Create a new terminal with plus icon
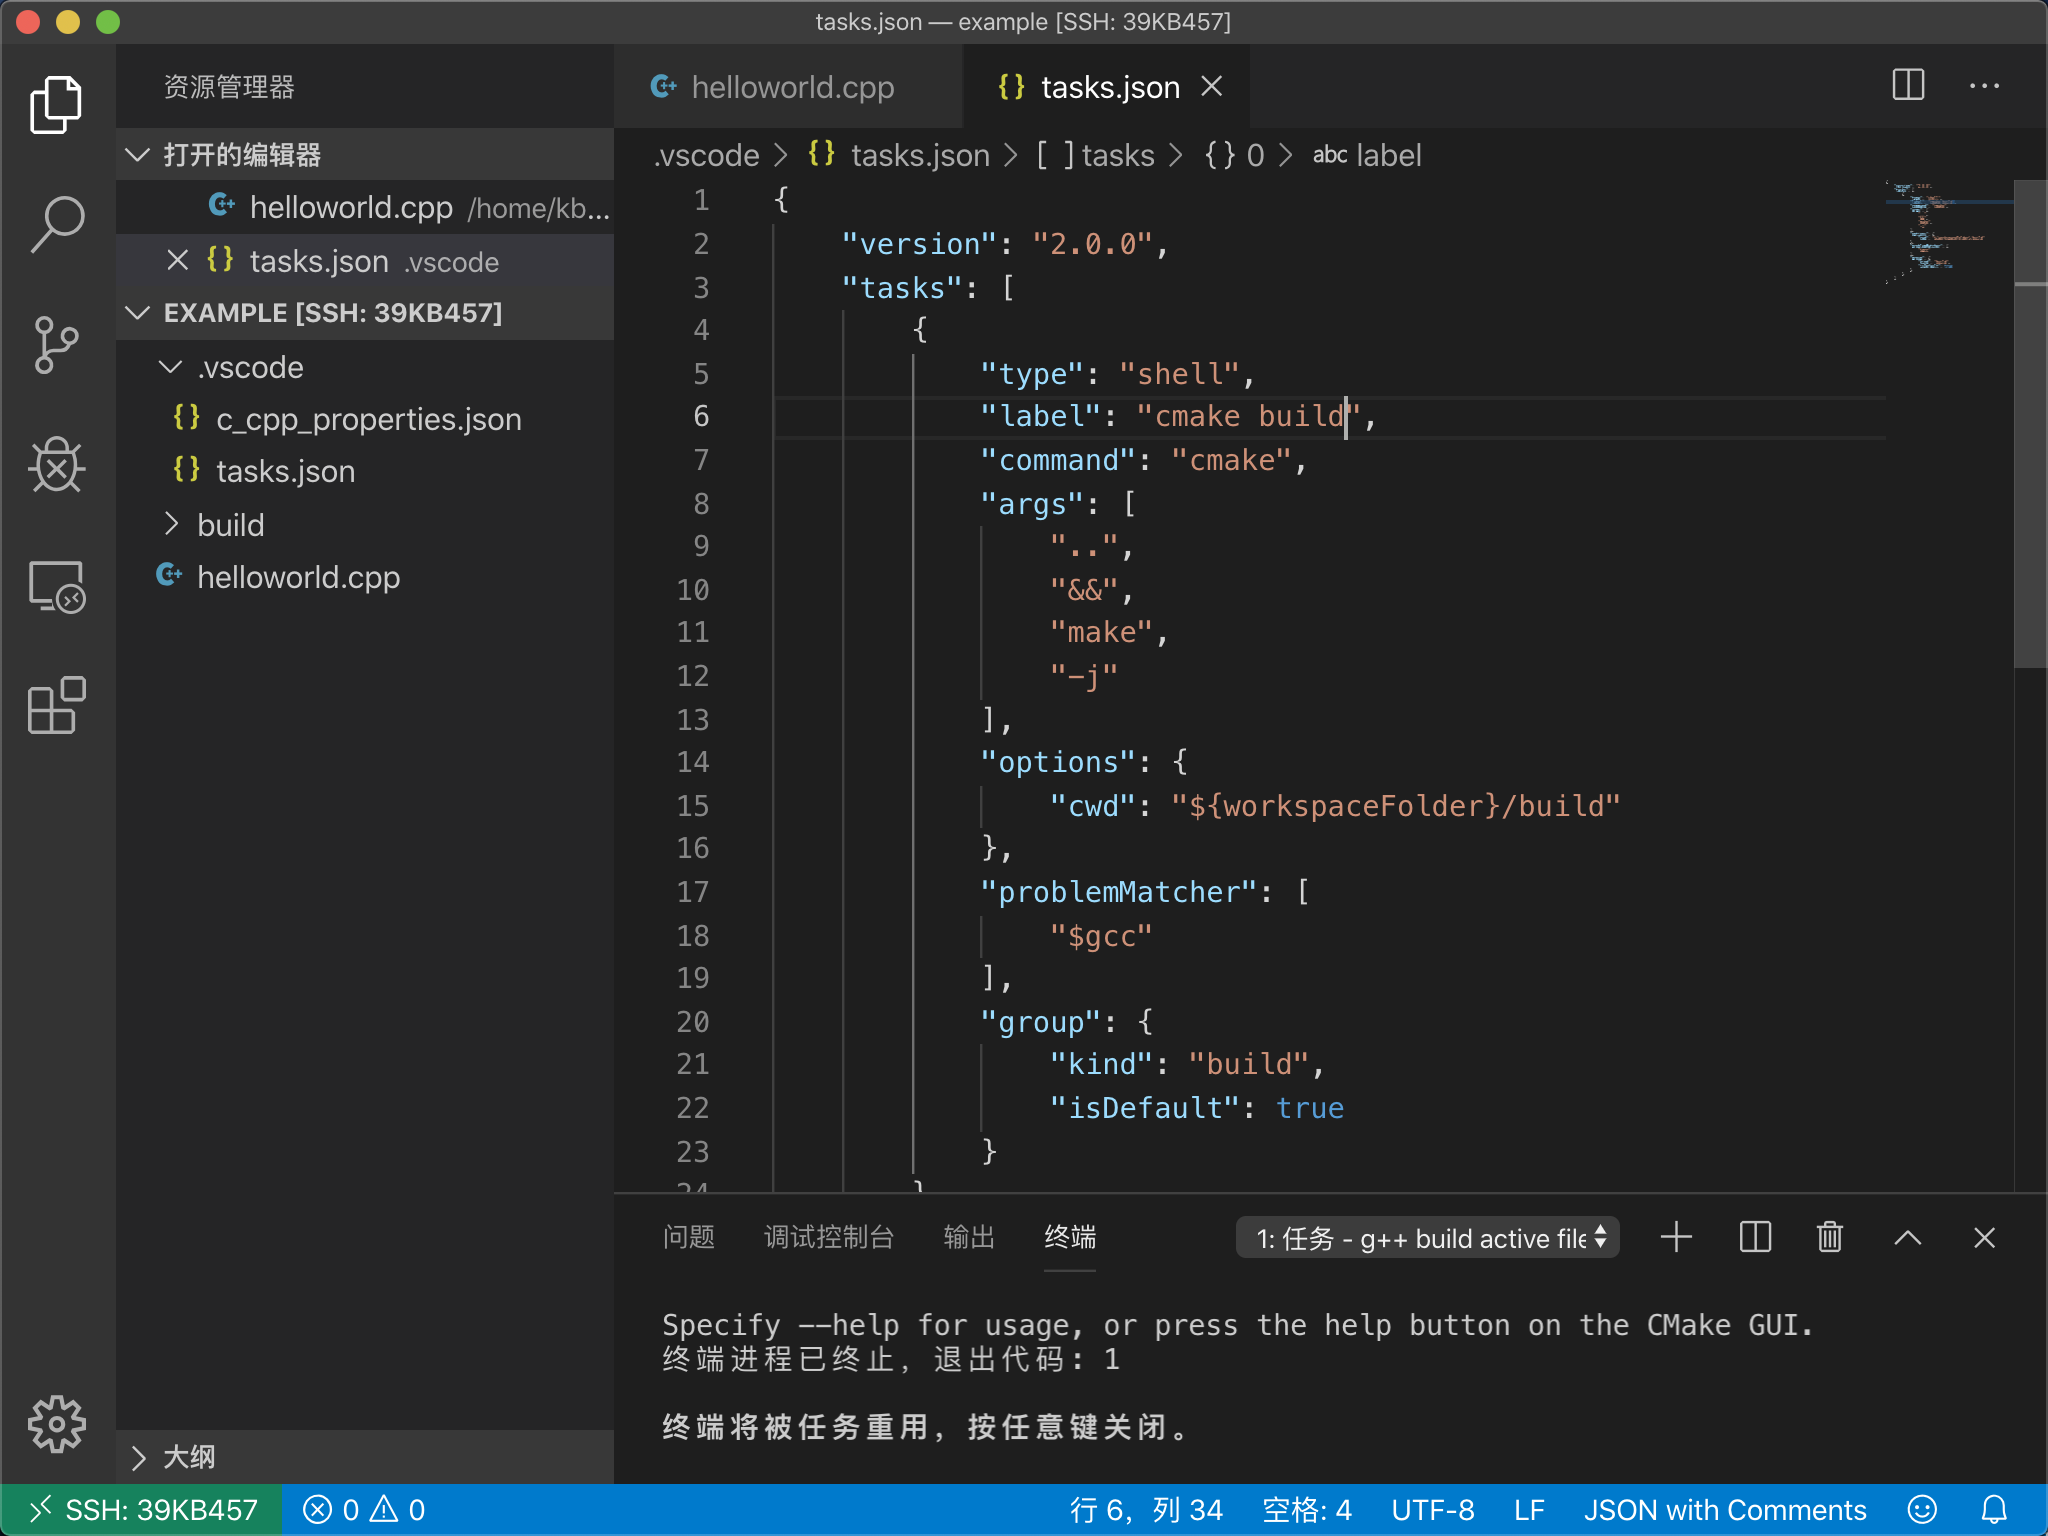This screenshot has width=2048, height=1536. pyautogui.click(x=1676, y=1238)
